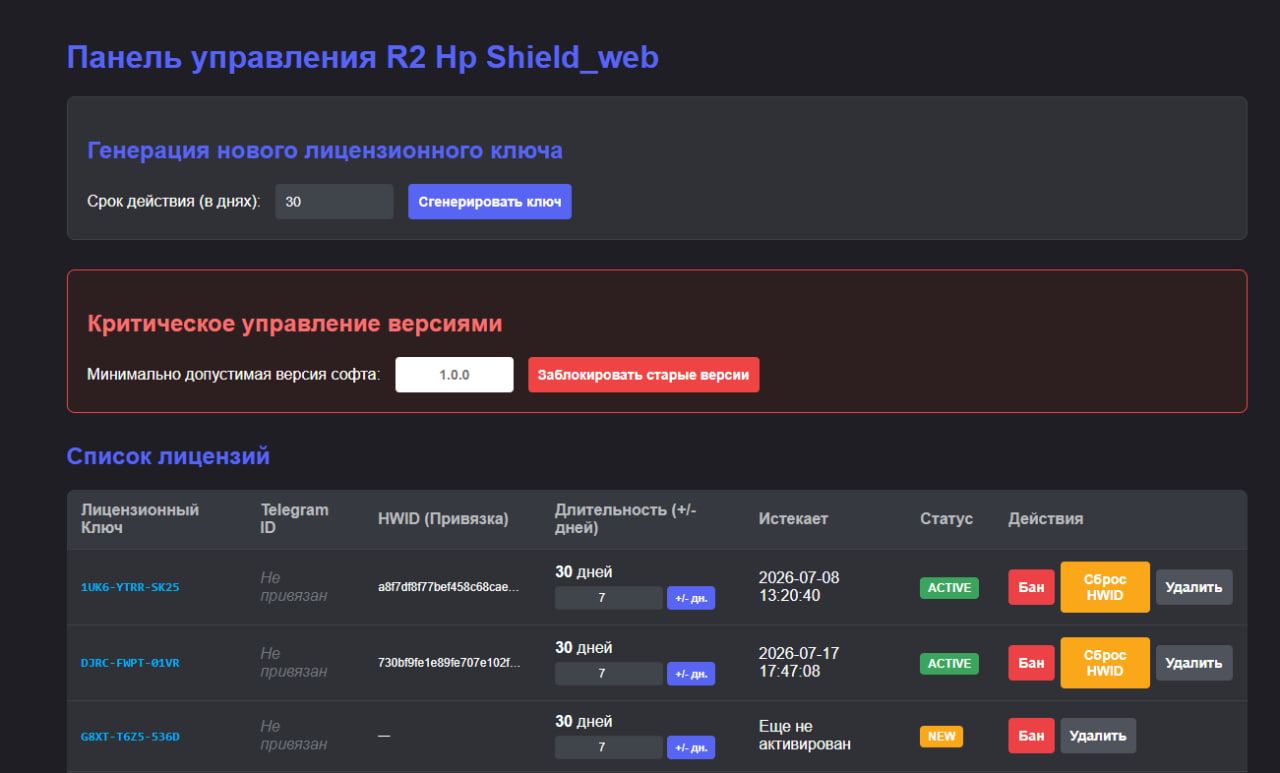
Task: Delete the license G8XT-T6Z5-536D
Action: pos(1098,736)
